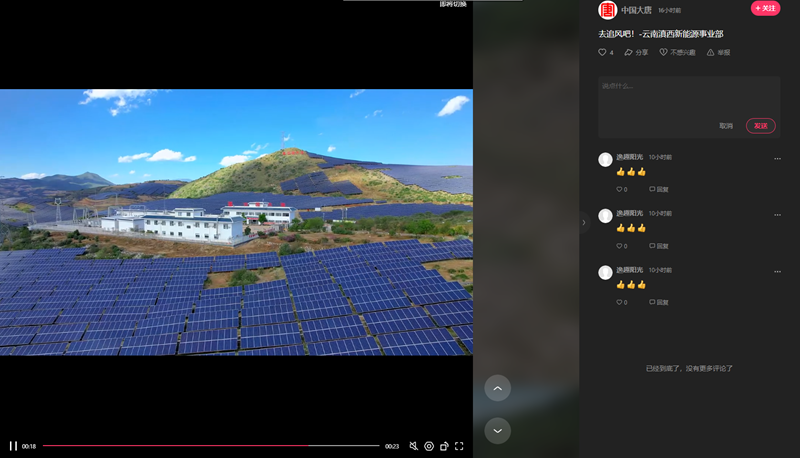Screen dimensions: 800x458
Task: Mark video as 不感兴趣
Action: (677, 52)
